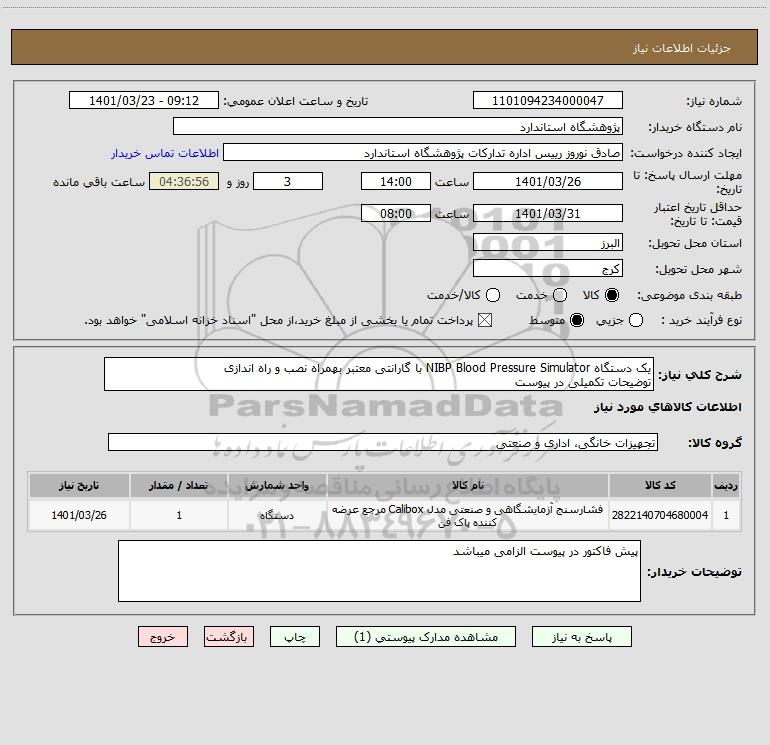
Task: Select the جزیی purchase type radio
Action: click(x=636, y=320)
